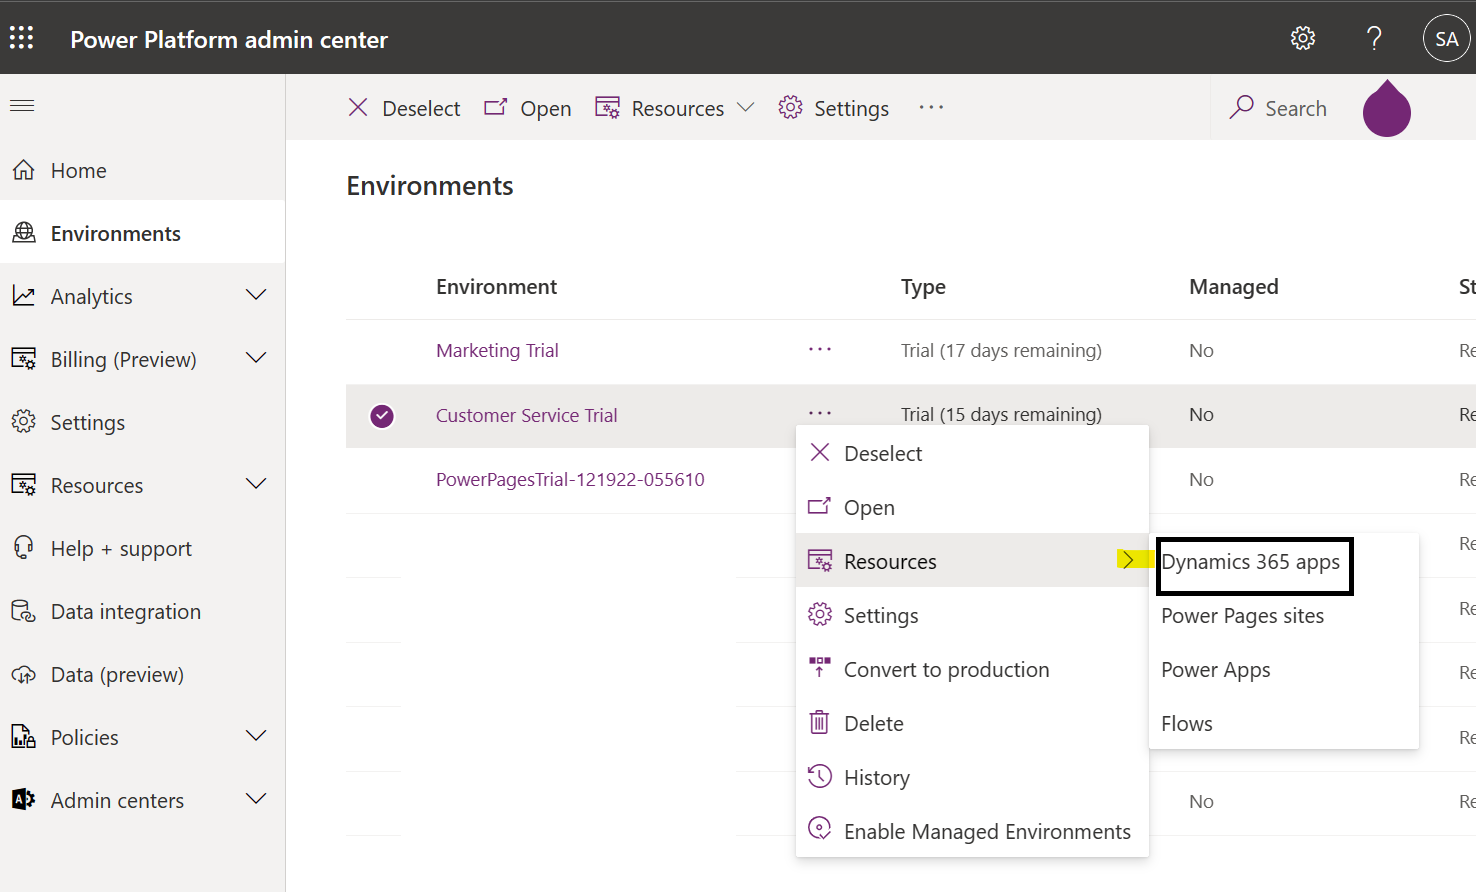
Task: Expand the Analytics section chevron
Action: pyautogui.click(x=256, y=295)
